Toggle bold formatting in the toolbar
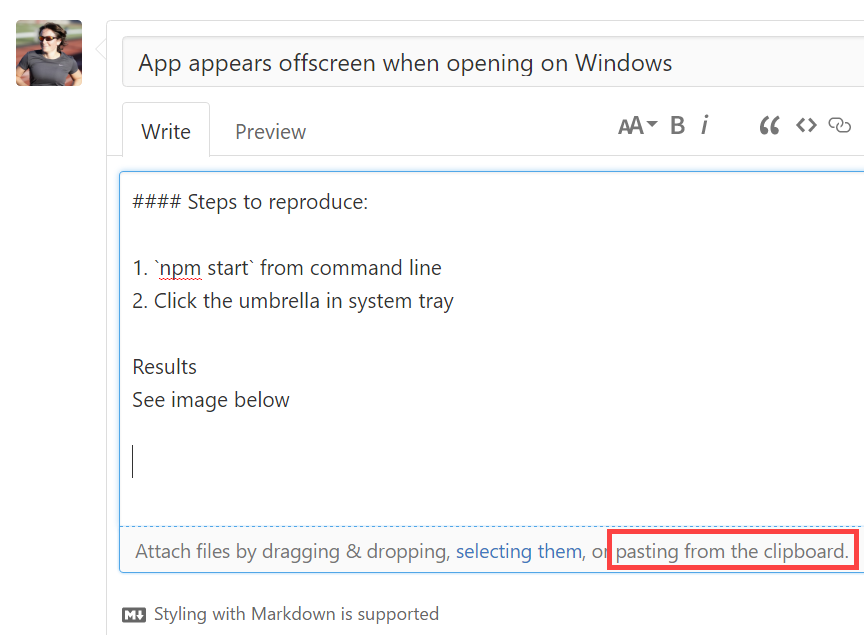This screenshot has height=635, width=864. 677,126
